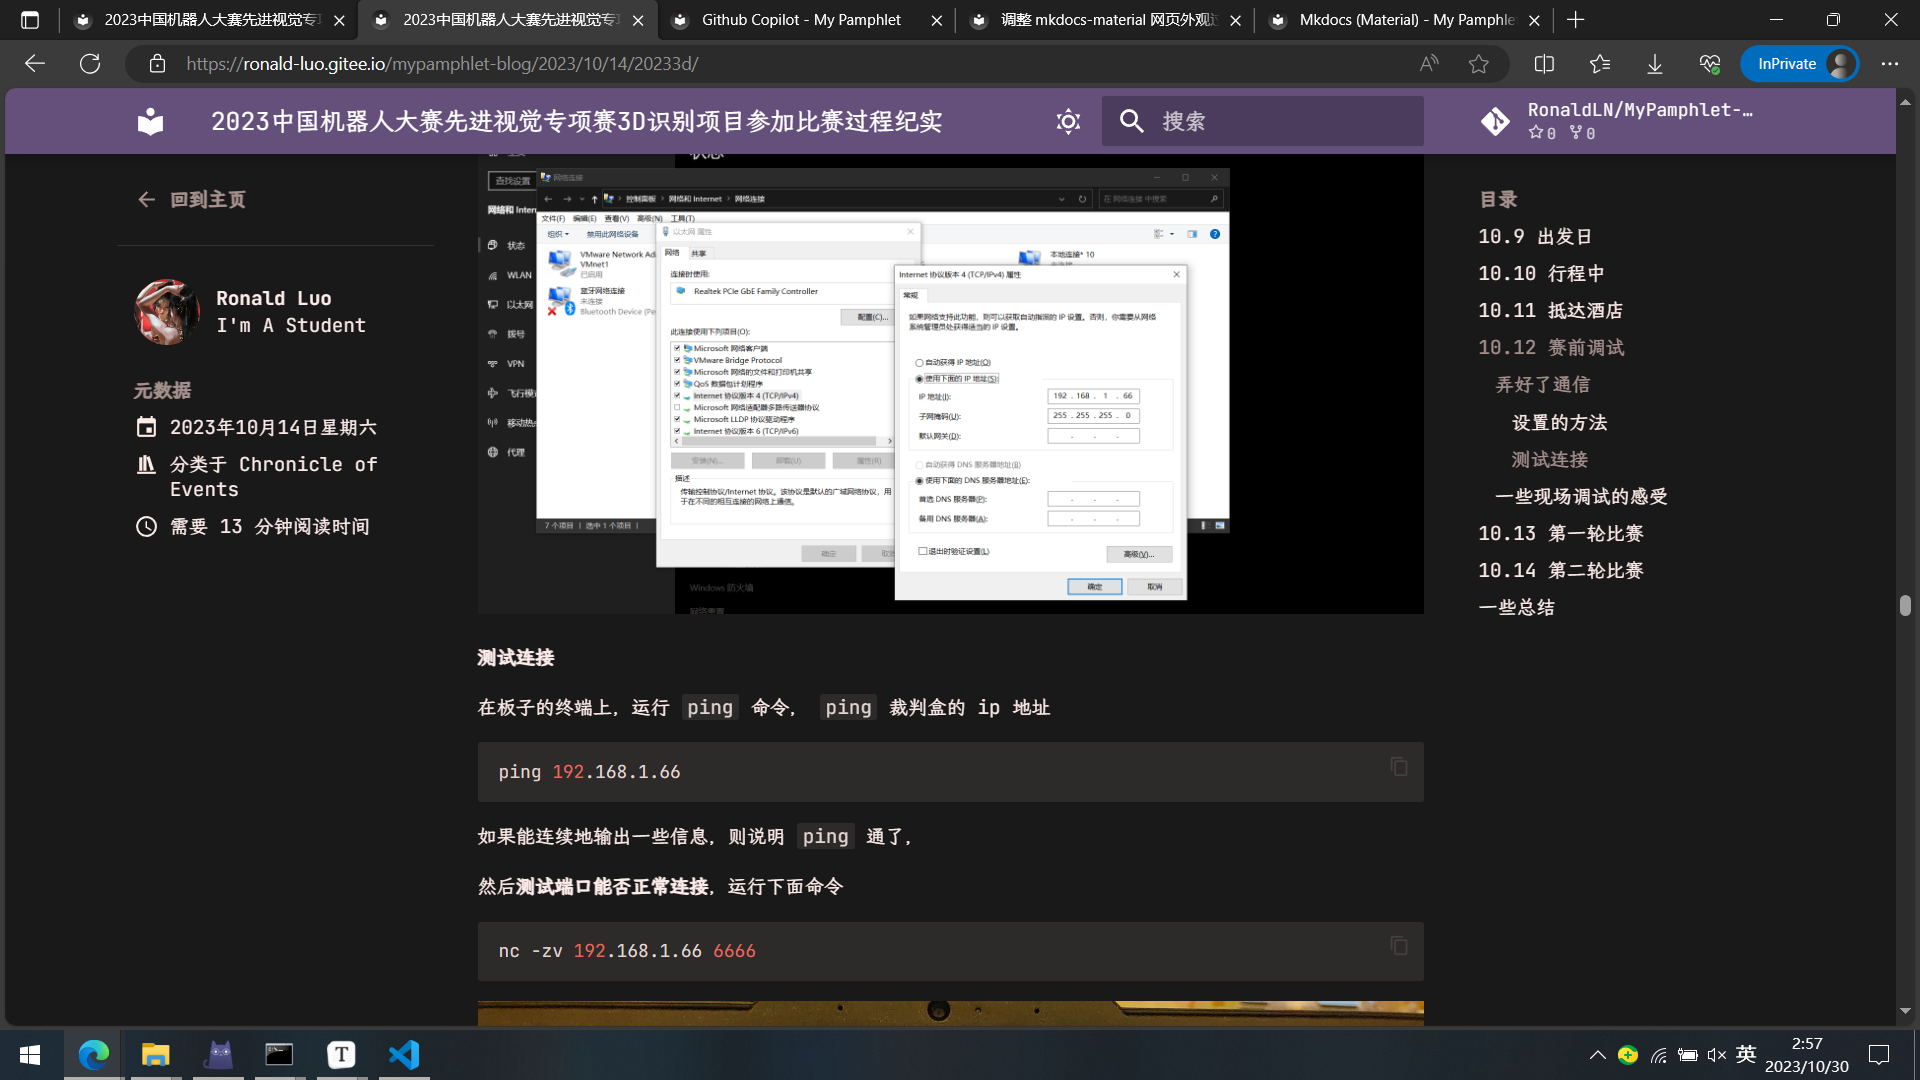1920x1080 pixels.
Task: Open the tab actions menu icon
Action: [x=30, y=20]
